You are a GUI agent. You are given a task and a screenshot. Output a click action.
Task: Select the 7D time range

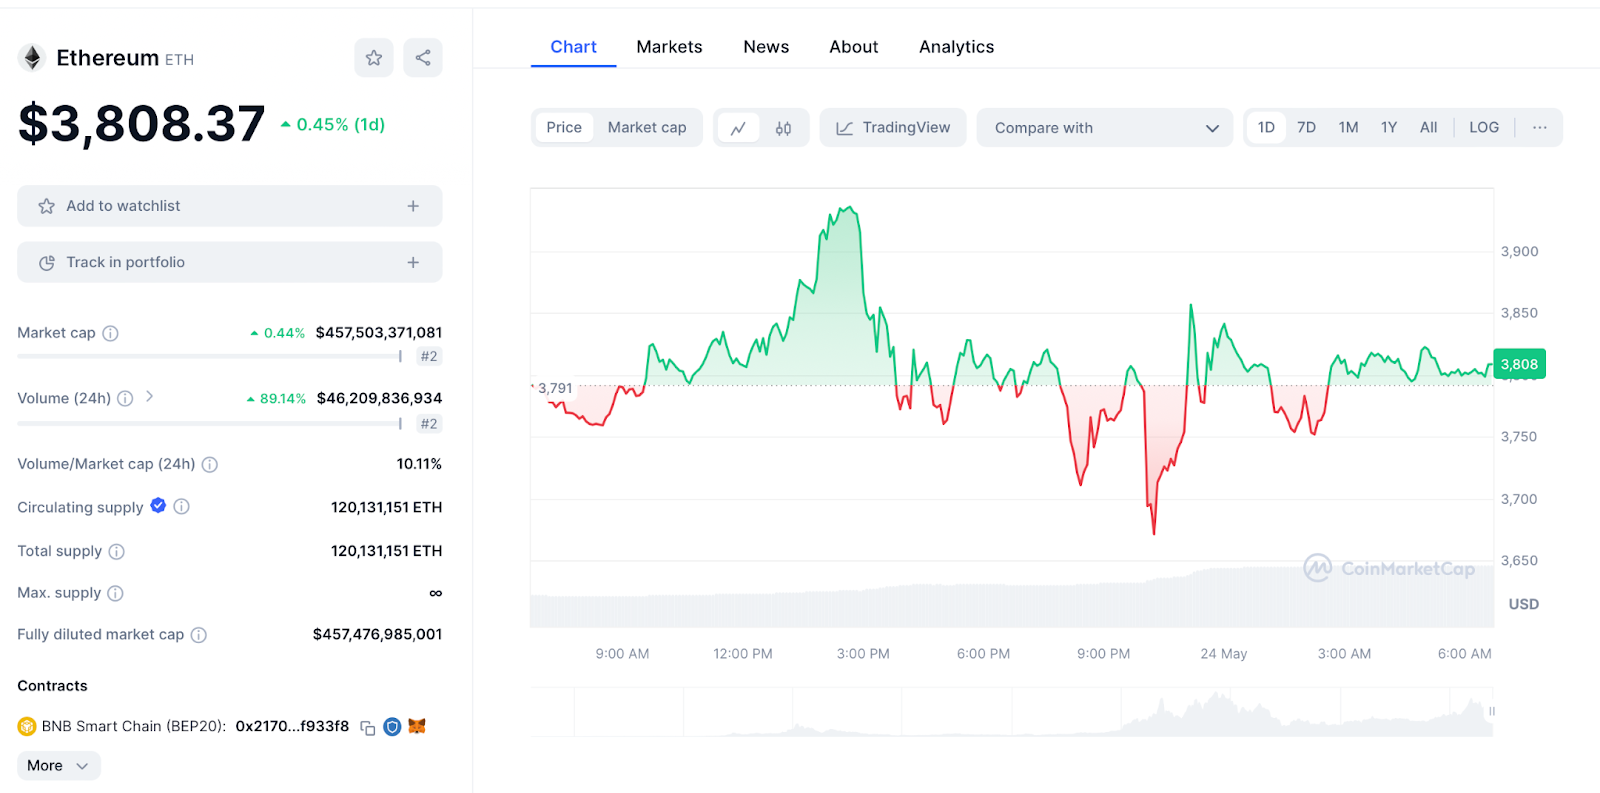coord(1306,128)
